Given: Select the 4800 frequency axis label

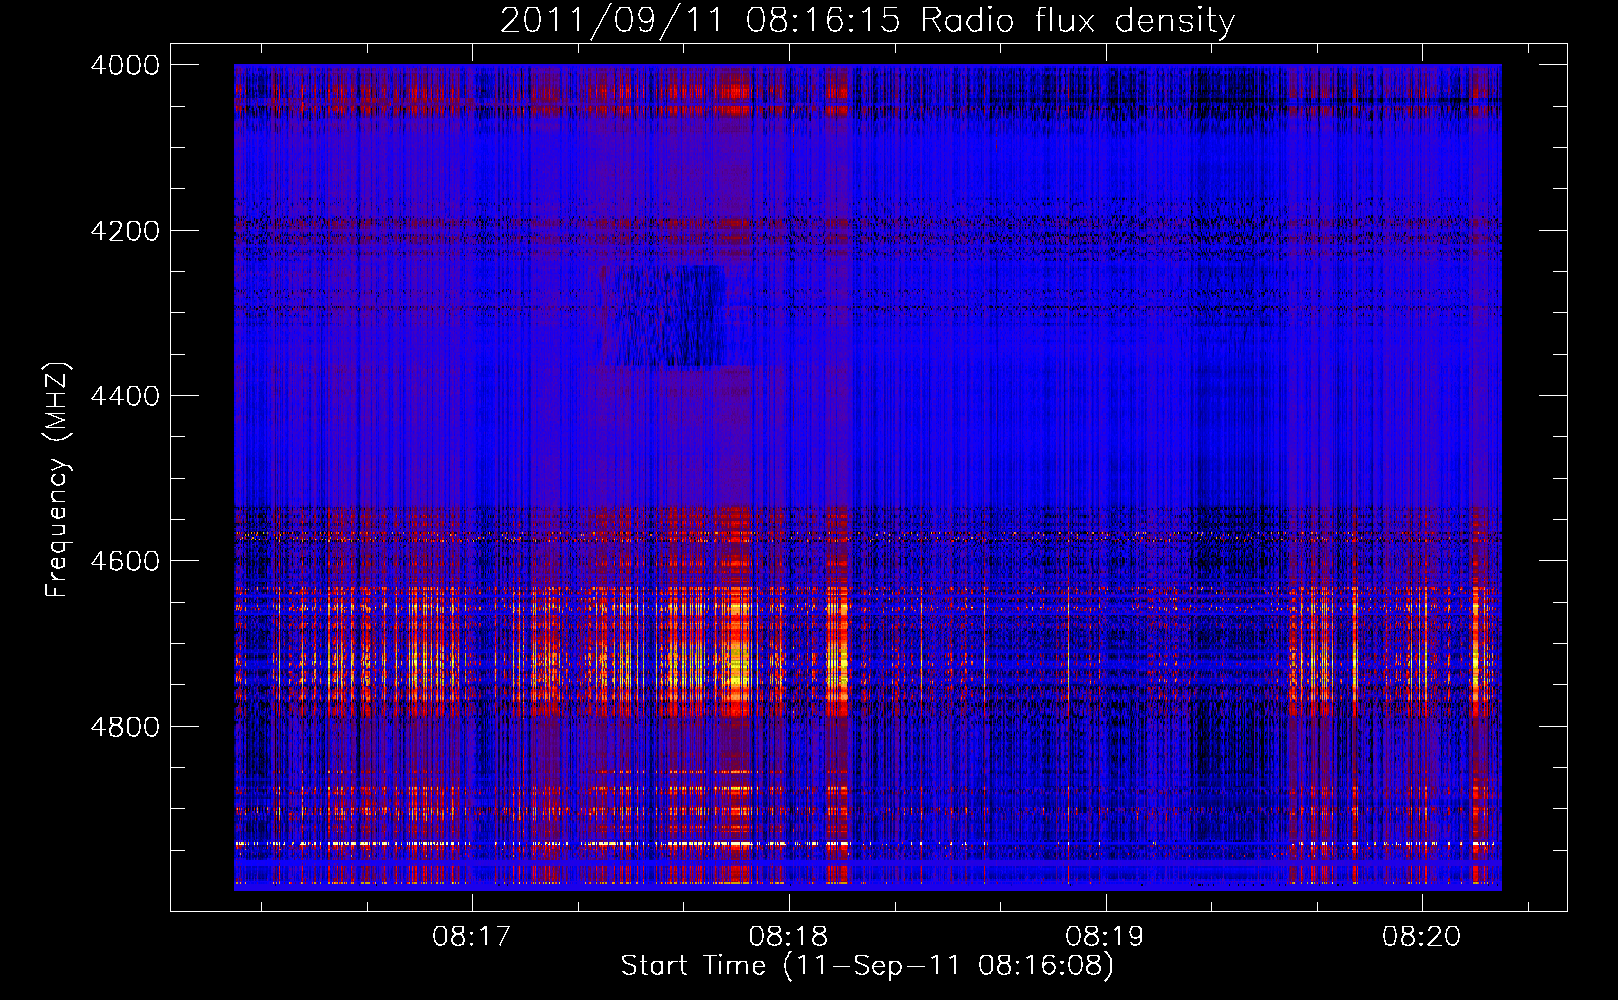Looking at the screenshot, I should (125, 726).
